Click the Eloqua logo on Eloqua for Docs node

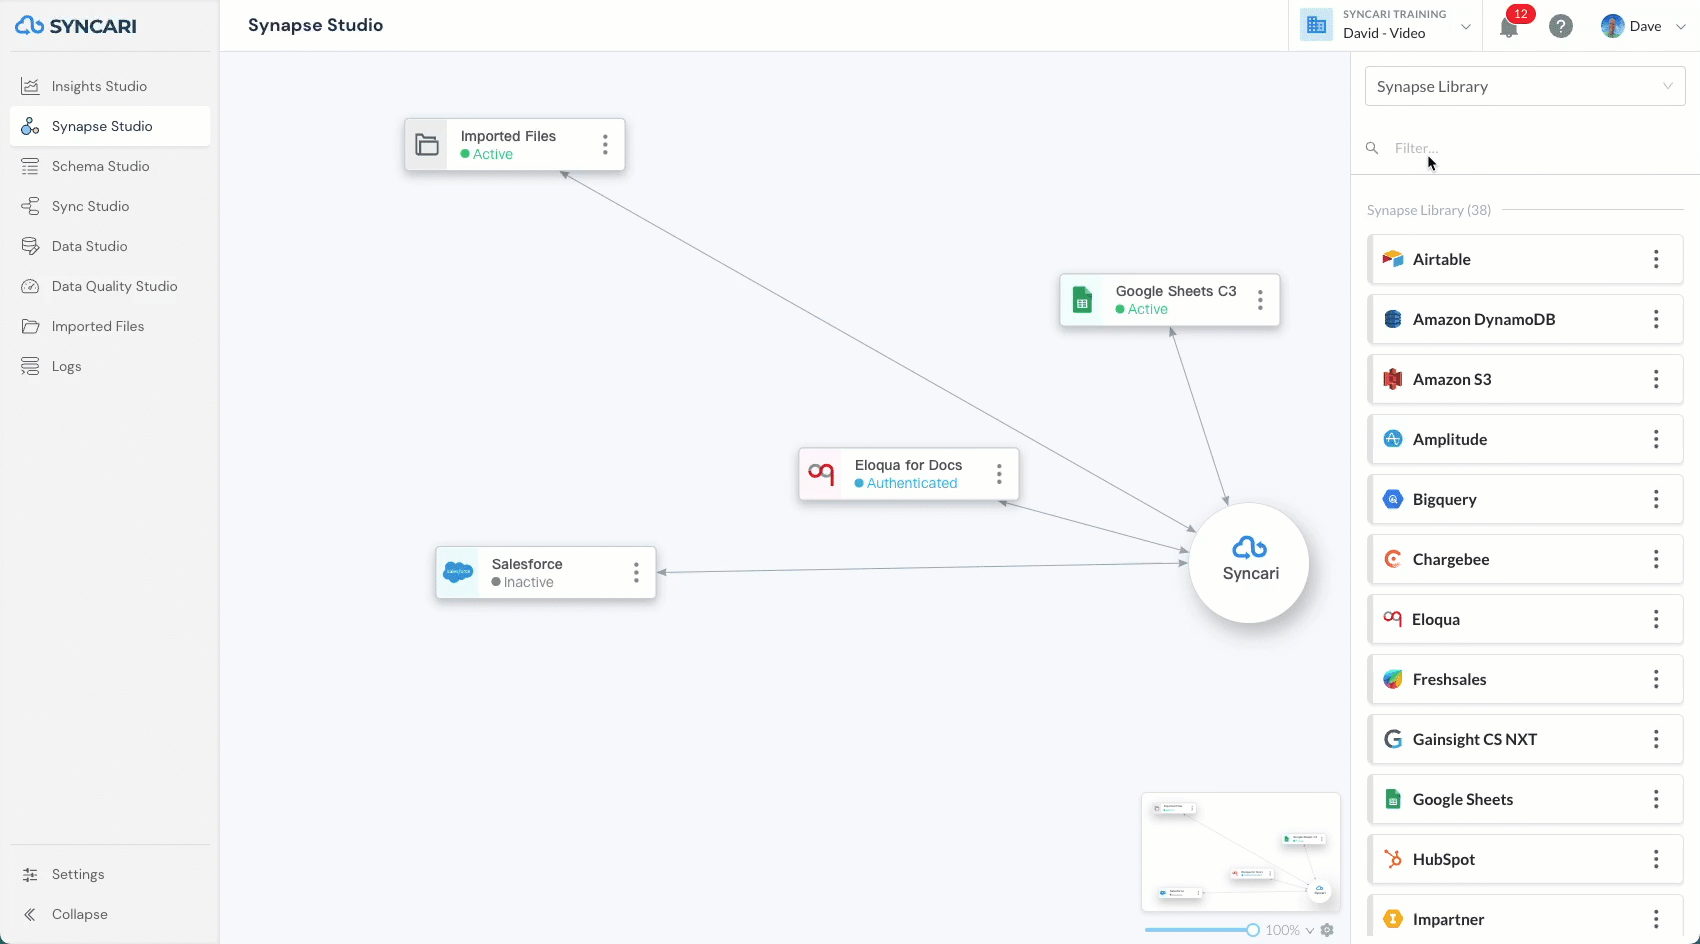point(821,473)
